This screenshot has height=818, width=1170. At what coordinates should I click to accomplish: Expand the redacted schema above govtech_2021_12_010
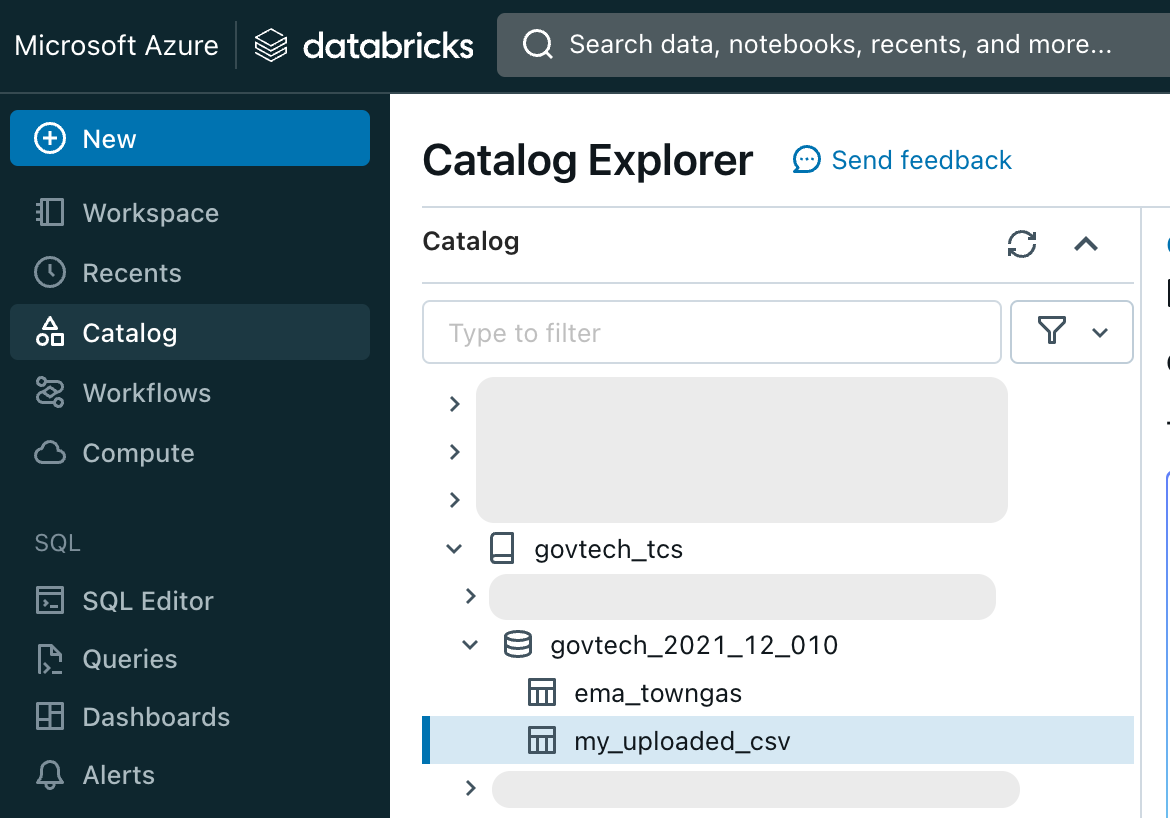click(470, 596)
